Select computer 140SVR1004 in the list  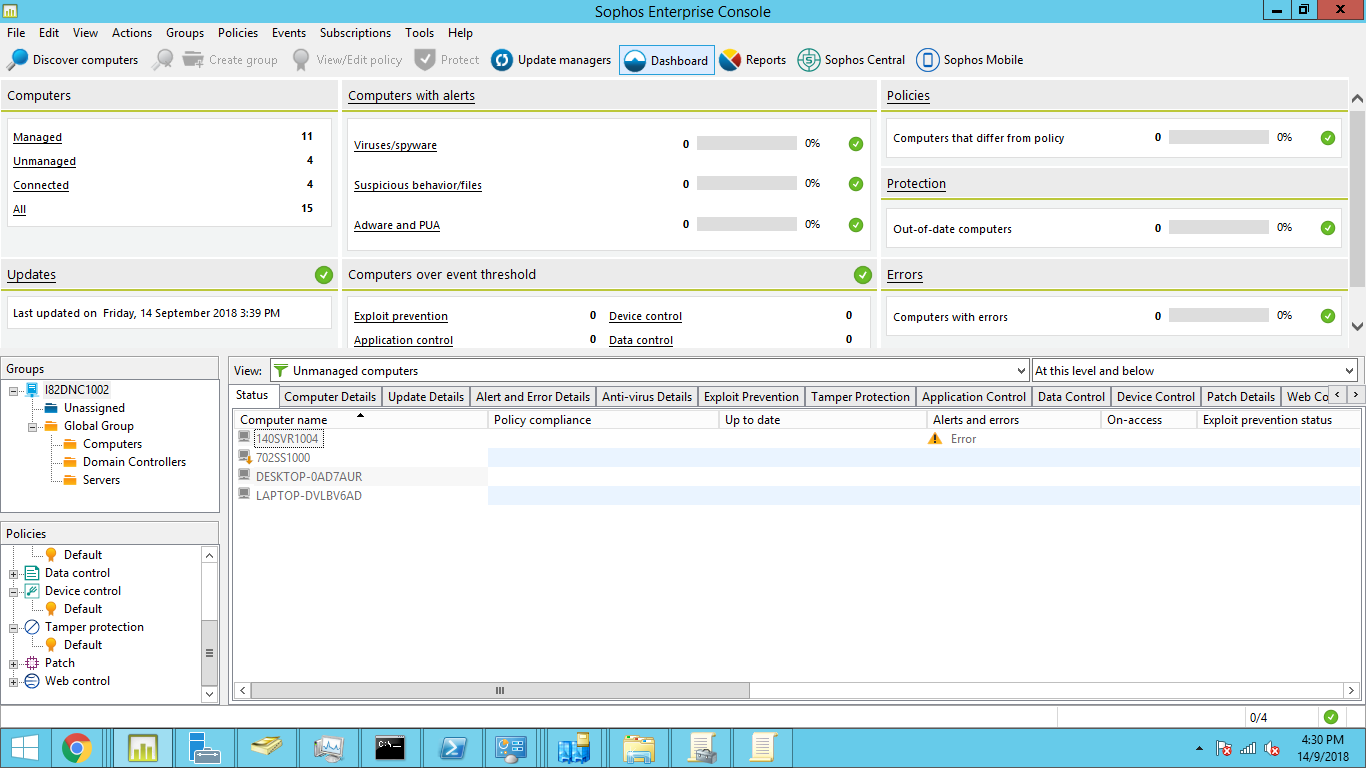coord(287,439)
